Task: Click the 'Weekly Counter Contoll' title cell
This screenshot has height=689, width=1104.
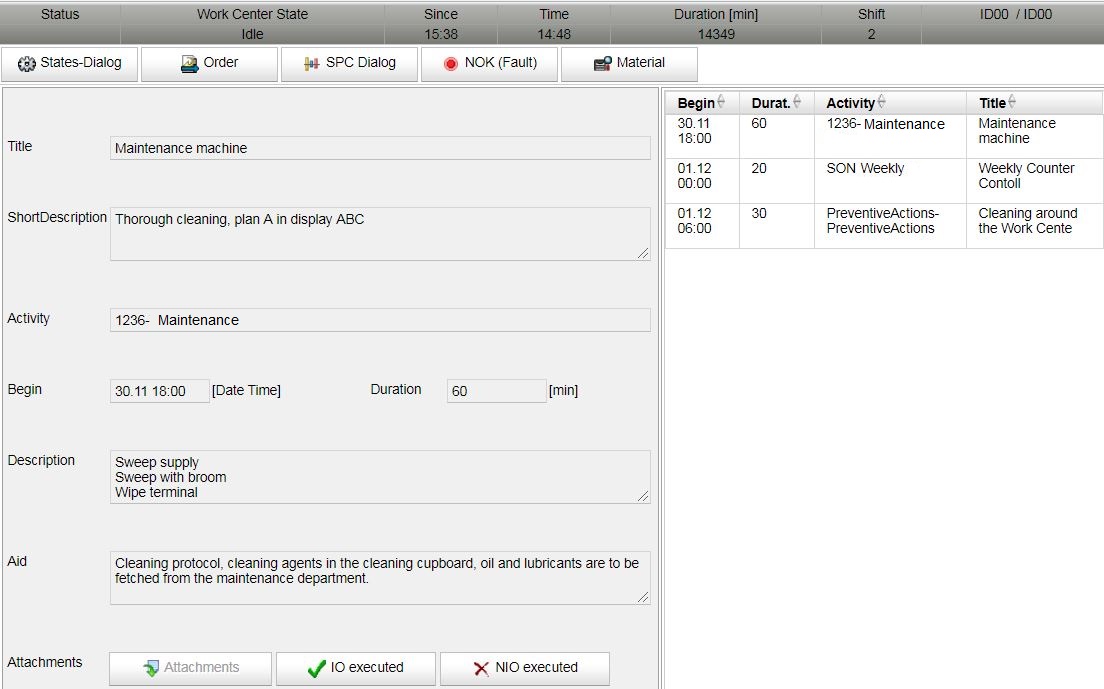Action: [1034, 181]
